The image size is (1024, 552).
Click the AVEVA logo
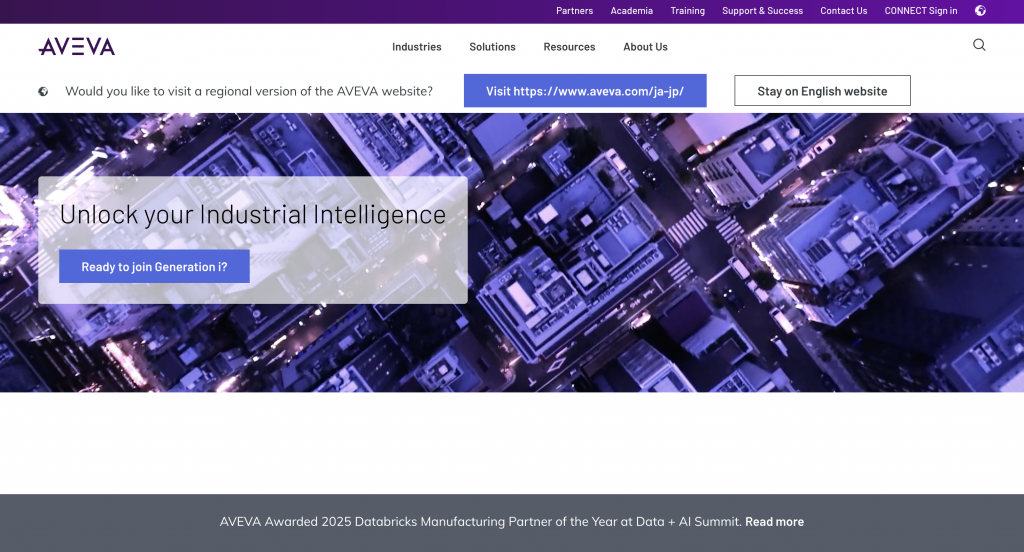[x=76, y=46]
